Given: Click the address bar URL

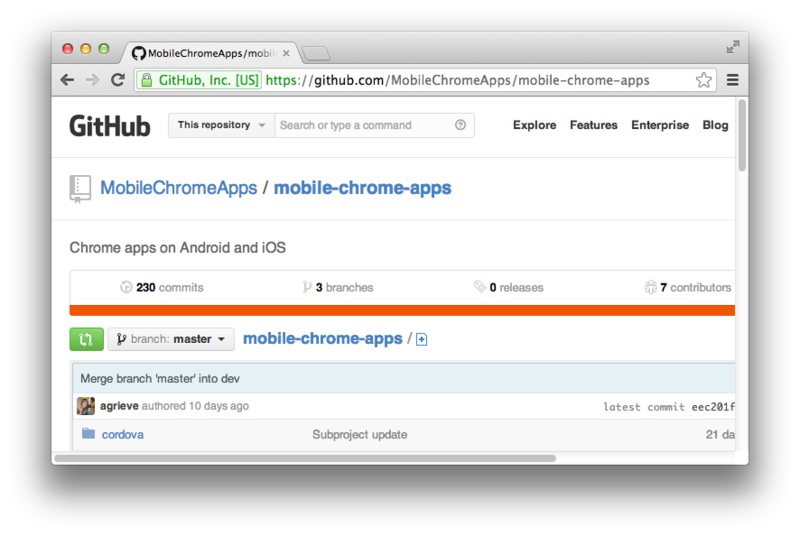Looking at the screenshot, I should [x=458, y=80].
